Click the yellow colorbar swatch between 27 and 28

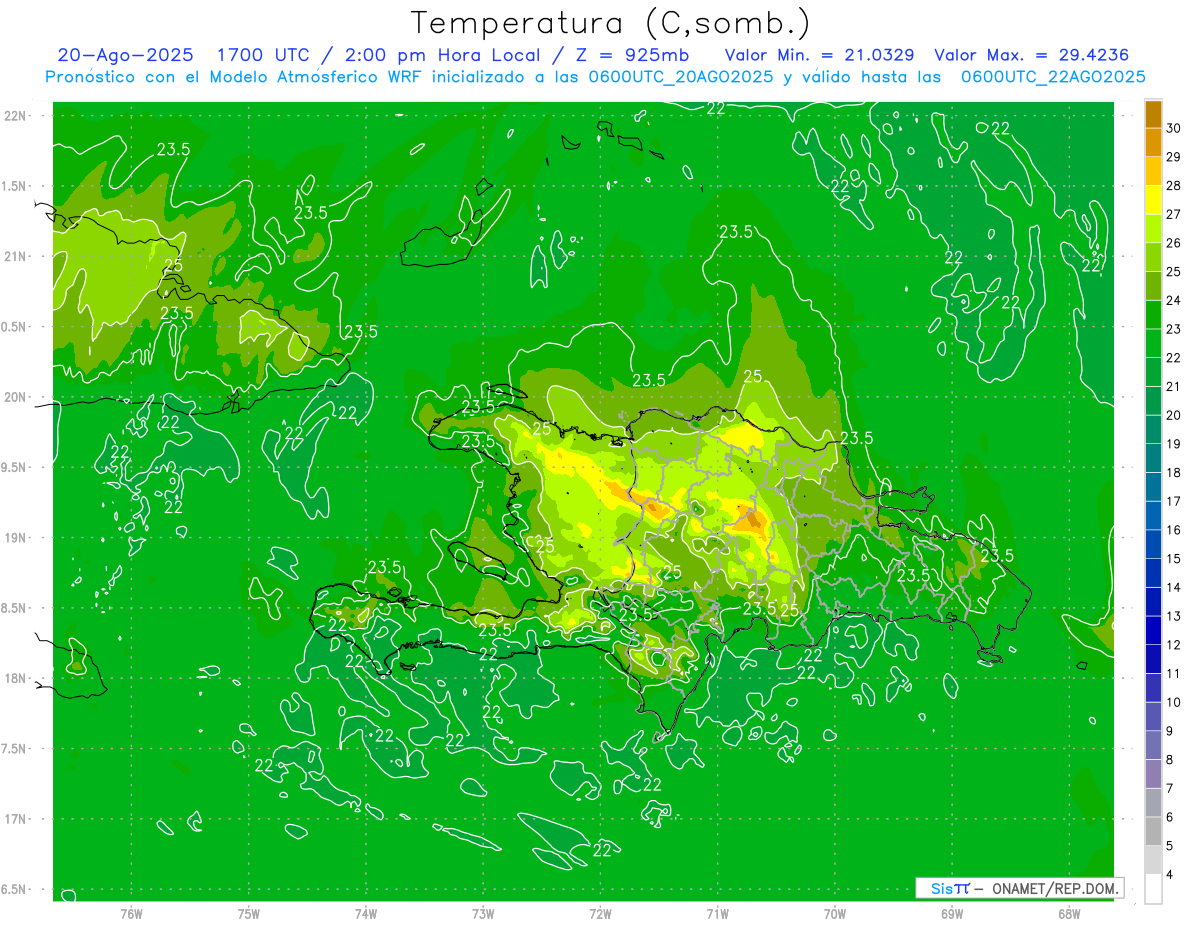pyautogui.click(x=1154, y=199)
